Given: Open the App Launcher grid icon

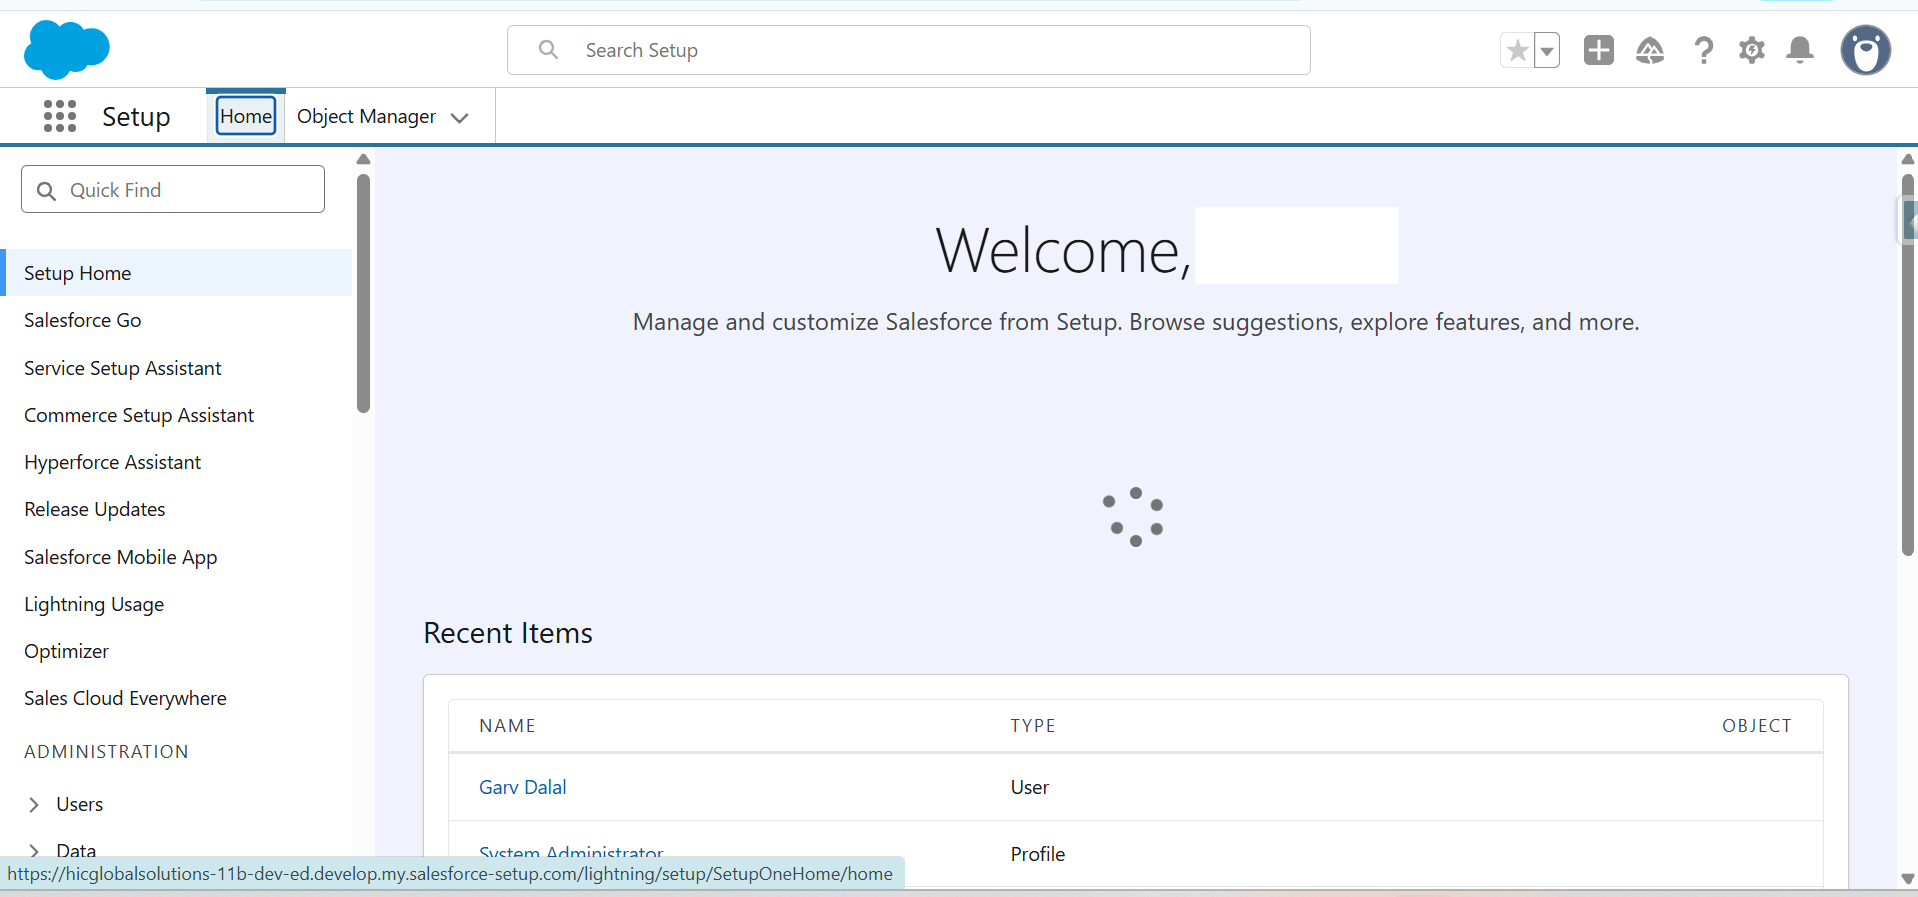Looking at the screenshot, I should 60,116.
